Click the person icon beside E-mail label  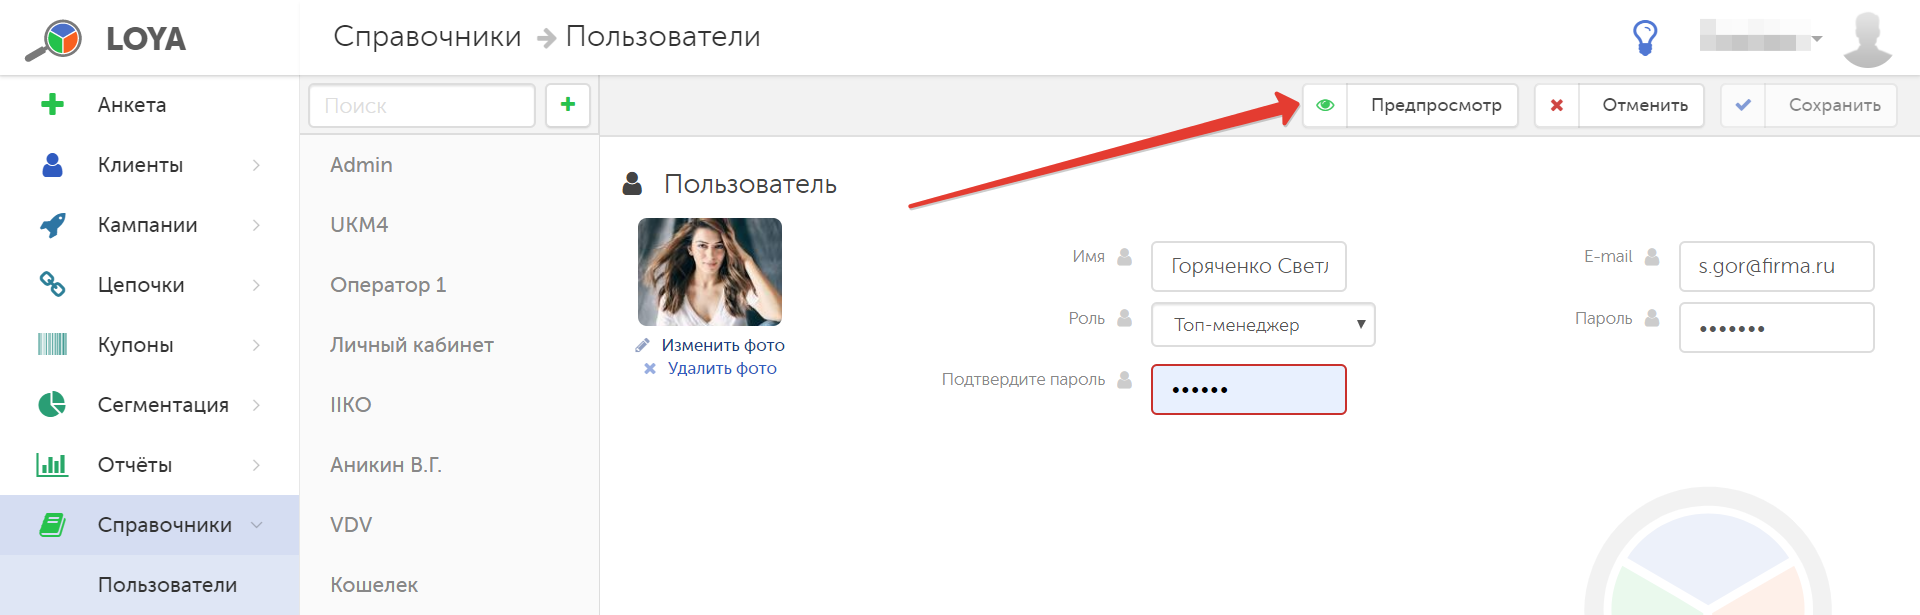click(1652, 257)
